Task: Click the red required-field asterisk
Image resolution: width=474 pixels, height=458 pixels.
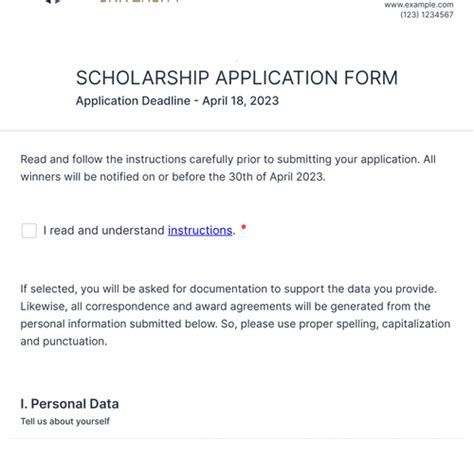Action: (244, 227)
